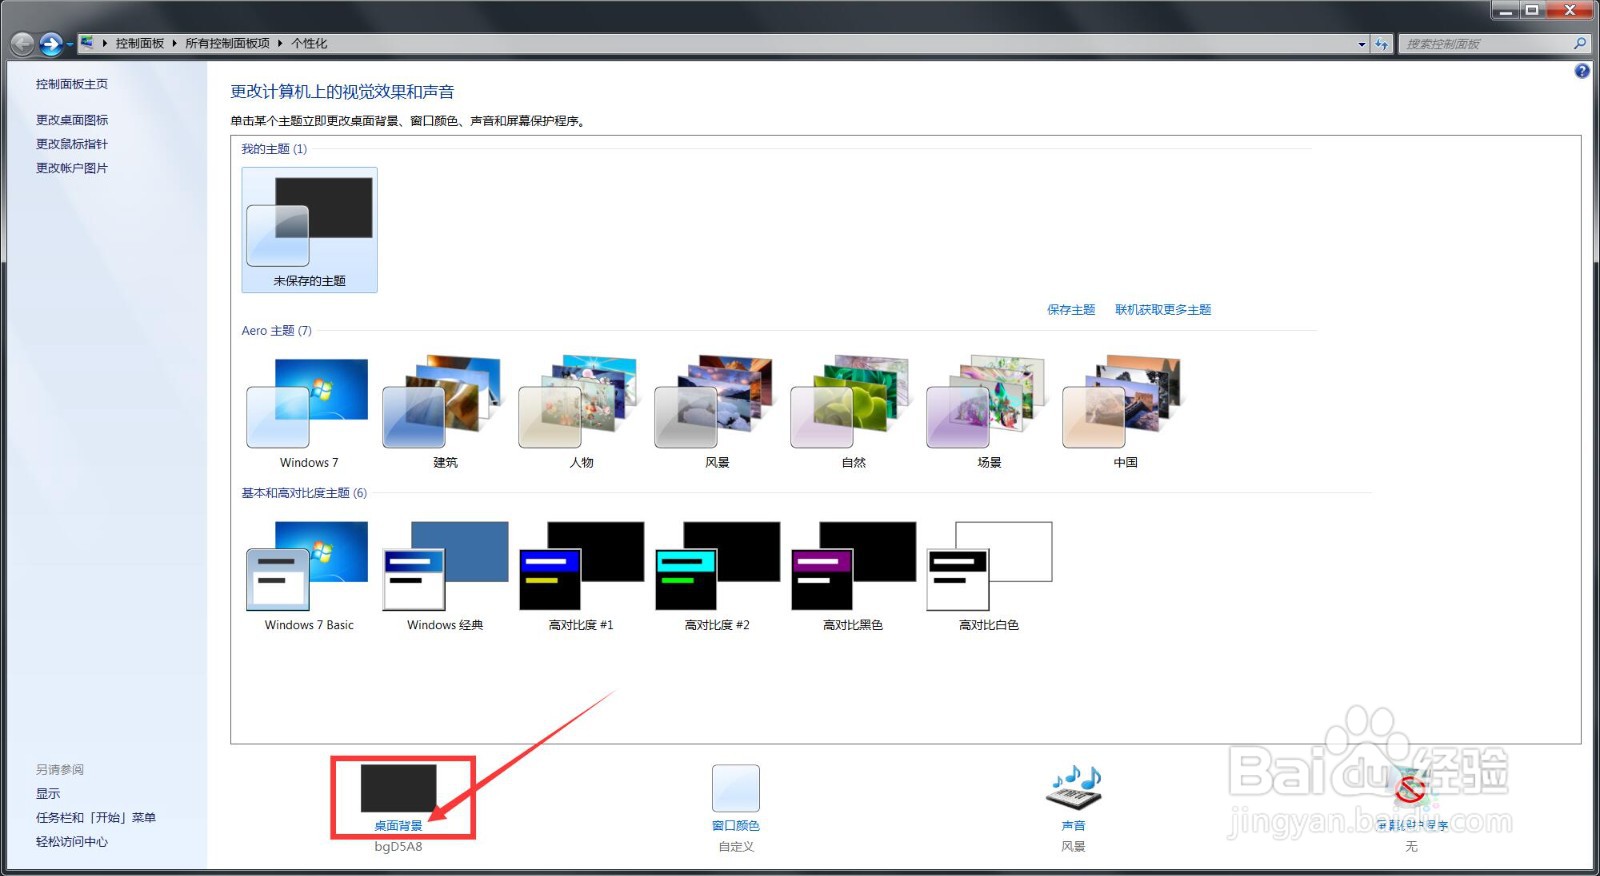Open the address bar history dropdown
1600x876 pixels.
(1362, 44)
